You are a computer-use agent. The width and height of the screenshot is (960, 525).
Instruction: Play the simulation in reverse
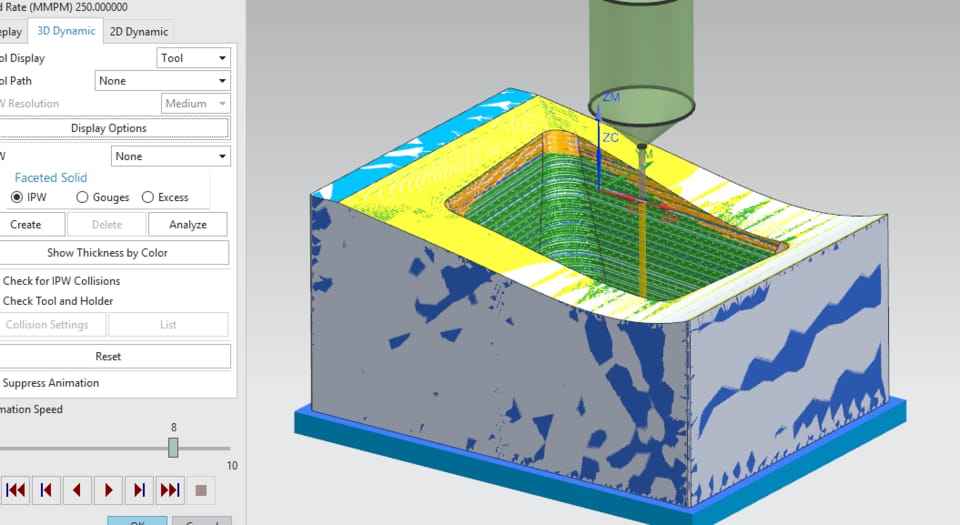[x=77, y=490]
